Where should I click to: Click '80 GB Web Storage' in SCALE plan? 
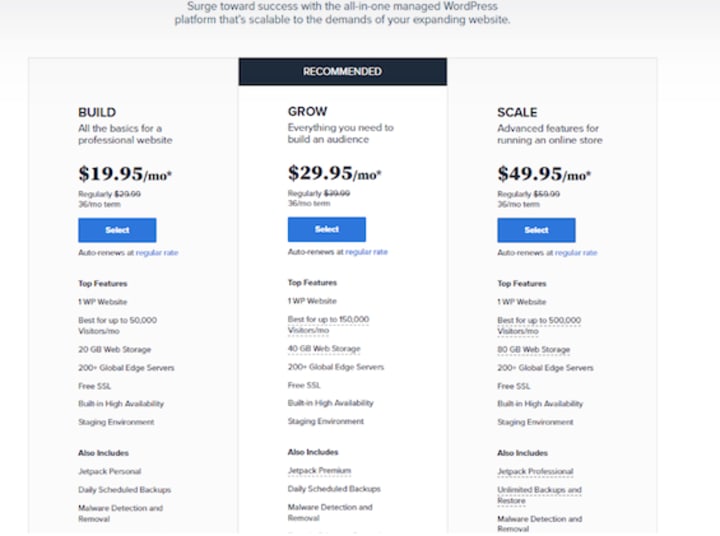533,350
